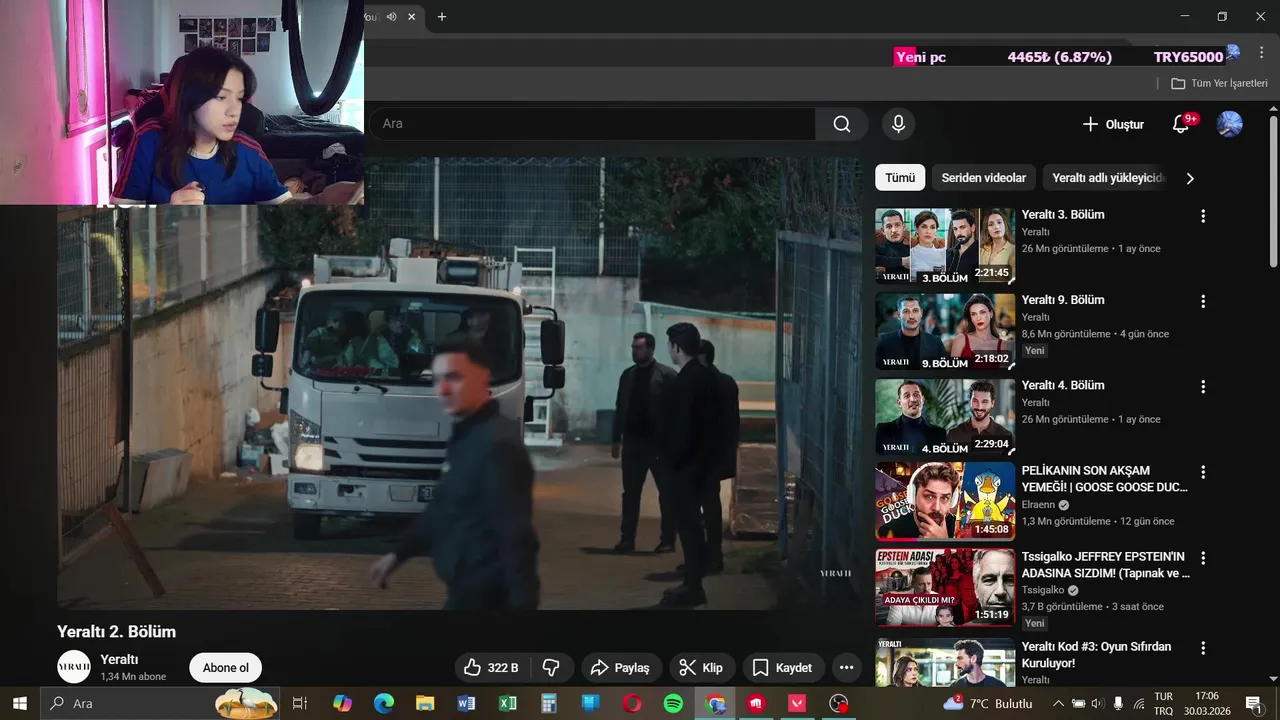Image resolution: width=1280 pixels, height=720 pixels.
Task: Show hidden system tray icons chevron
Action: (1058, 704)
